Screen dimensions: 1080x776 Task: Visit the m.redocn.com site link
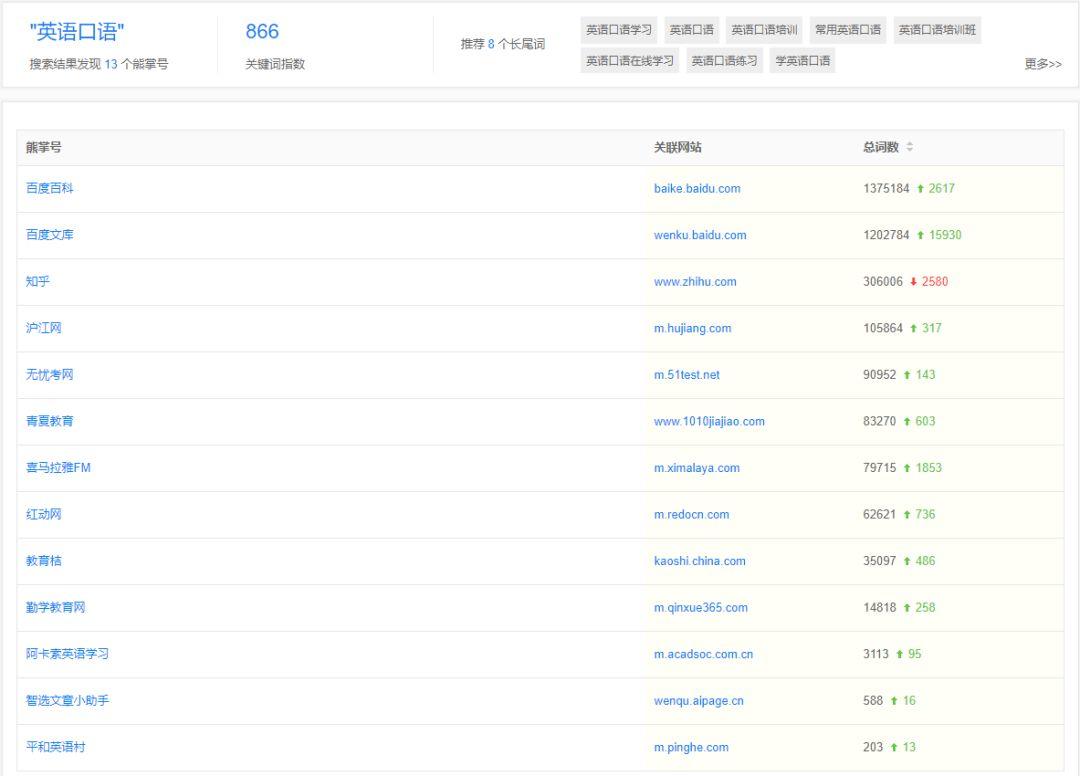click(692, 514)
